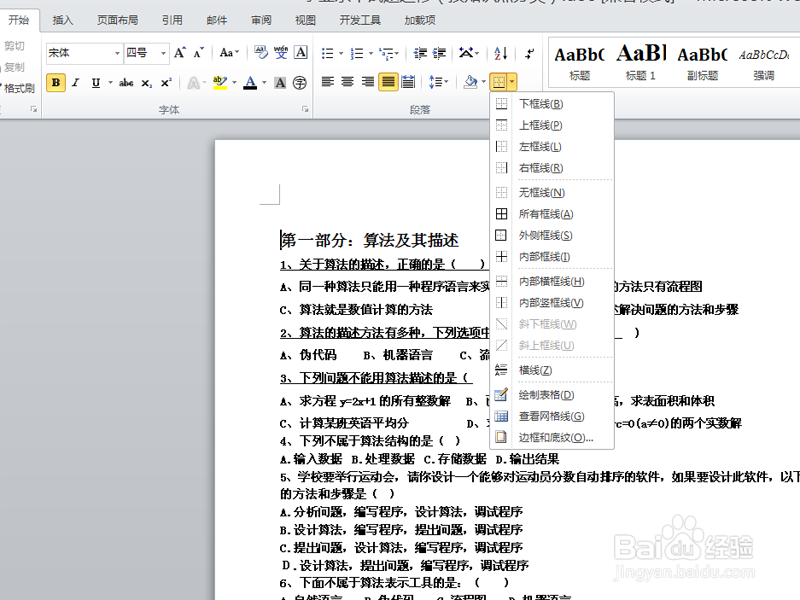This screenshot has height=600, width=800.
Task: Choose Inside Vertical Border 内部竖框线
Action: (552, 303)
